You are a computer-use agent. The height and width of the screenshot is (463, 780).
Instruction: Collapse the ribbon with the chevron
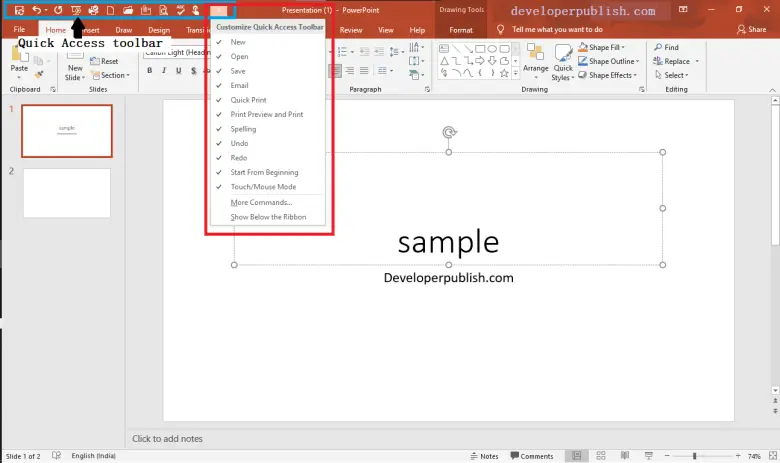point(772,90)
